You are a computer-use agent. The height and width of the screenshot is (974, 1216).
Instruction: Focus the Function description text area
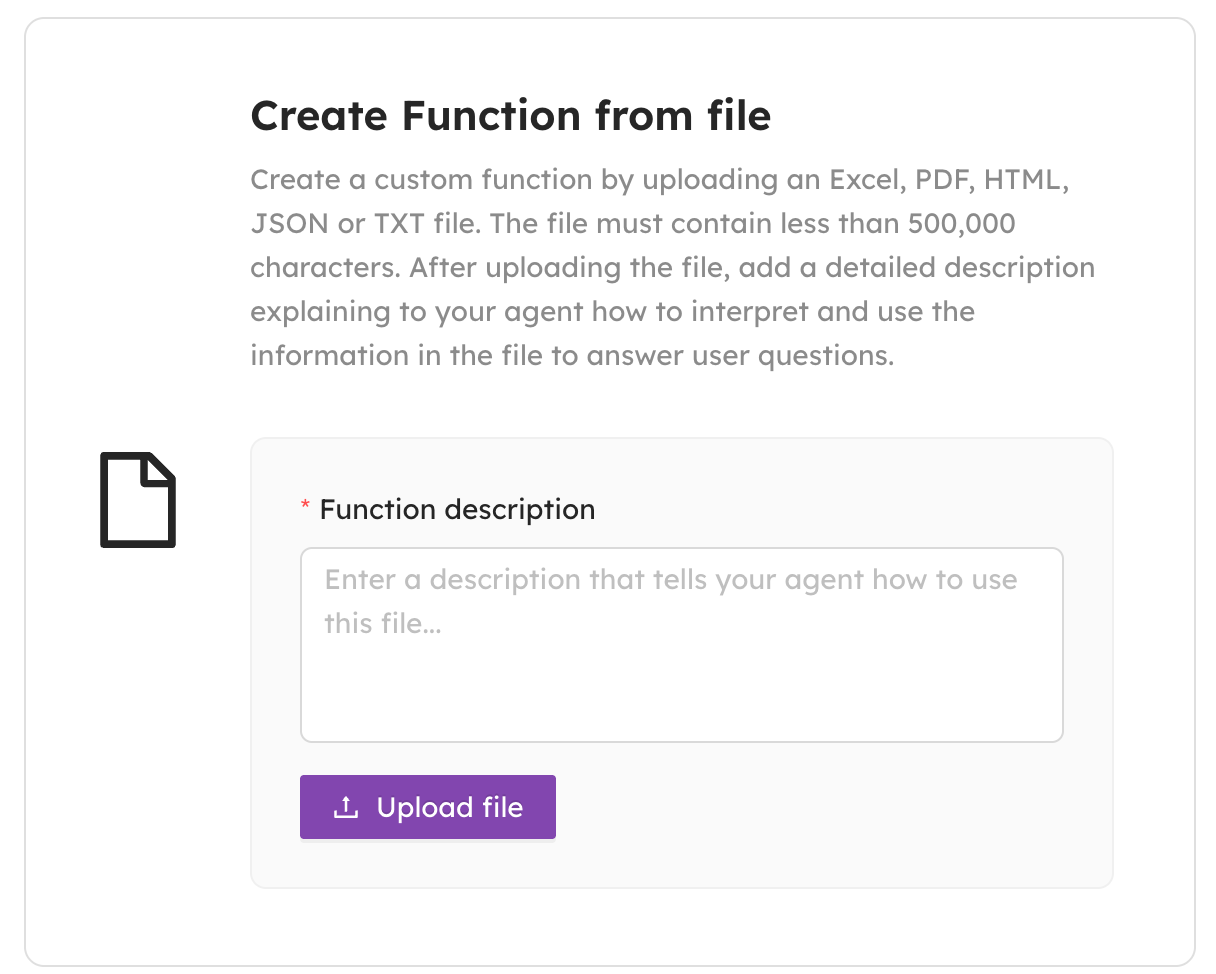(x=681, y=644)
